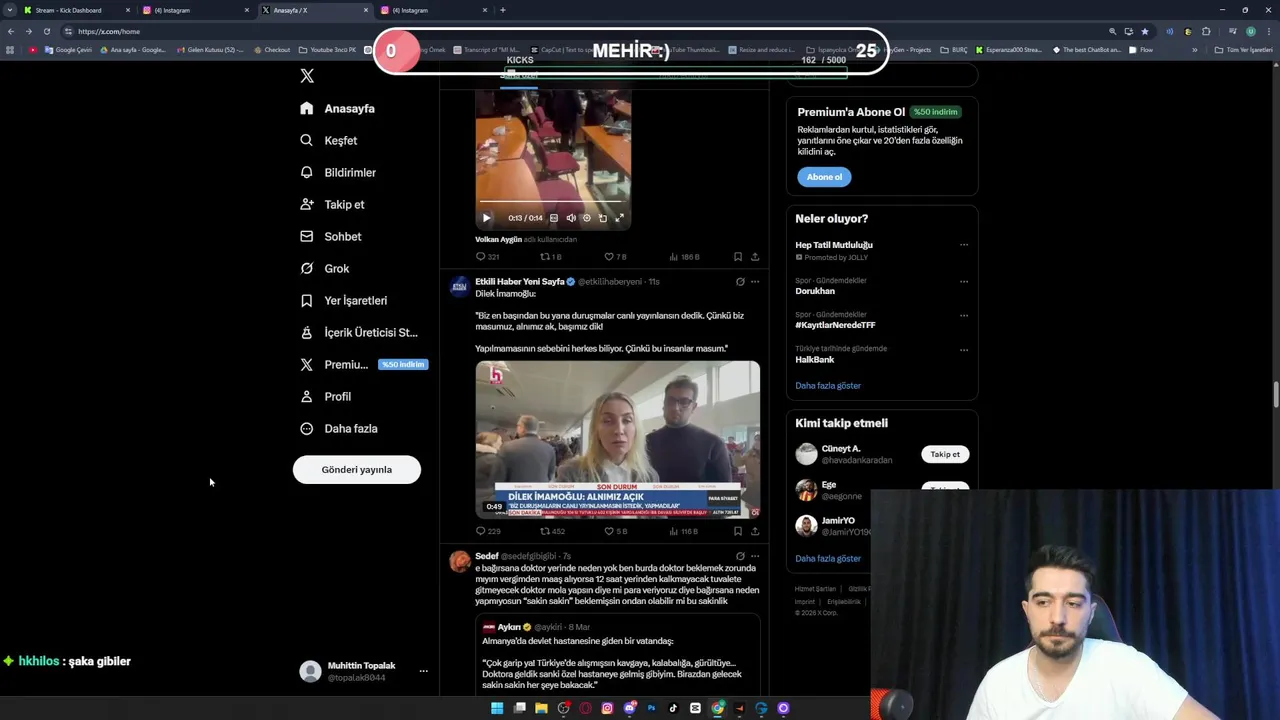Click video progress bar of Volkan Aygün video
1280x720 pixels.
pyautogui.click(x=553, y=203)
